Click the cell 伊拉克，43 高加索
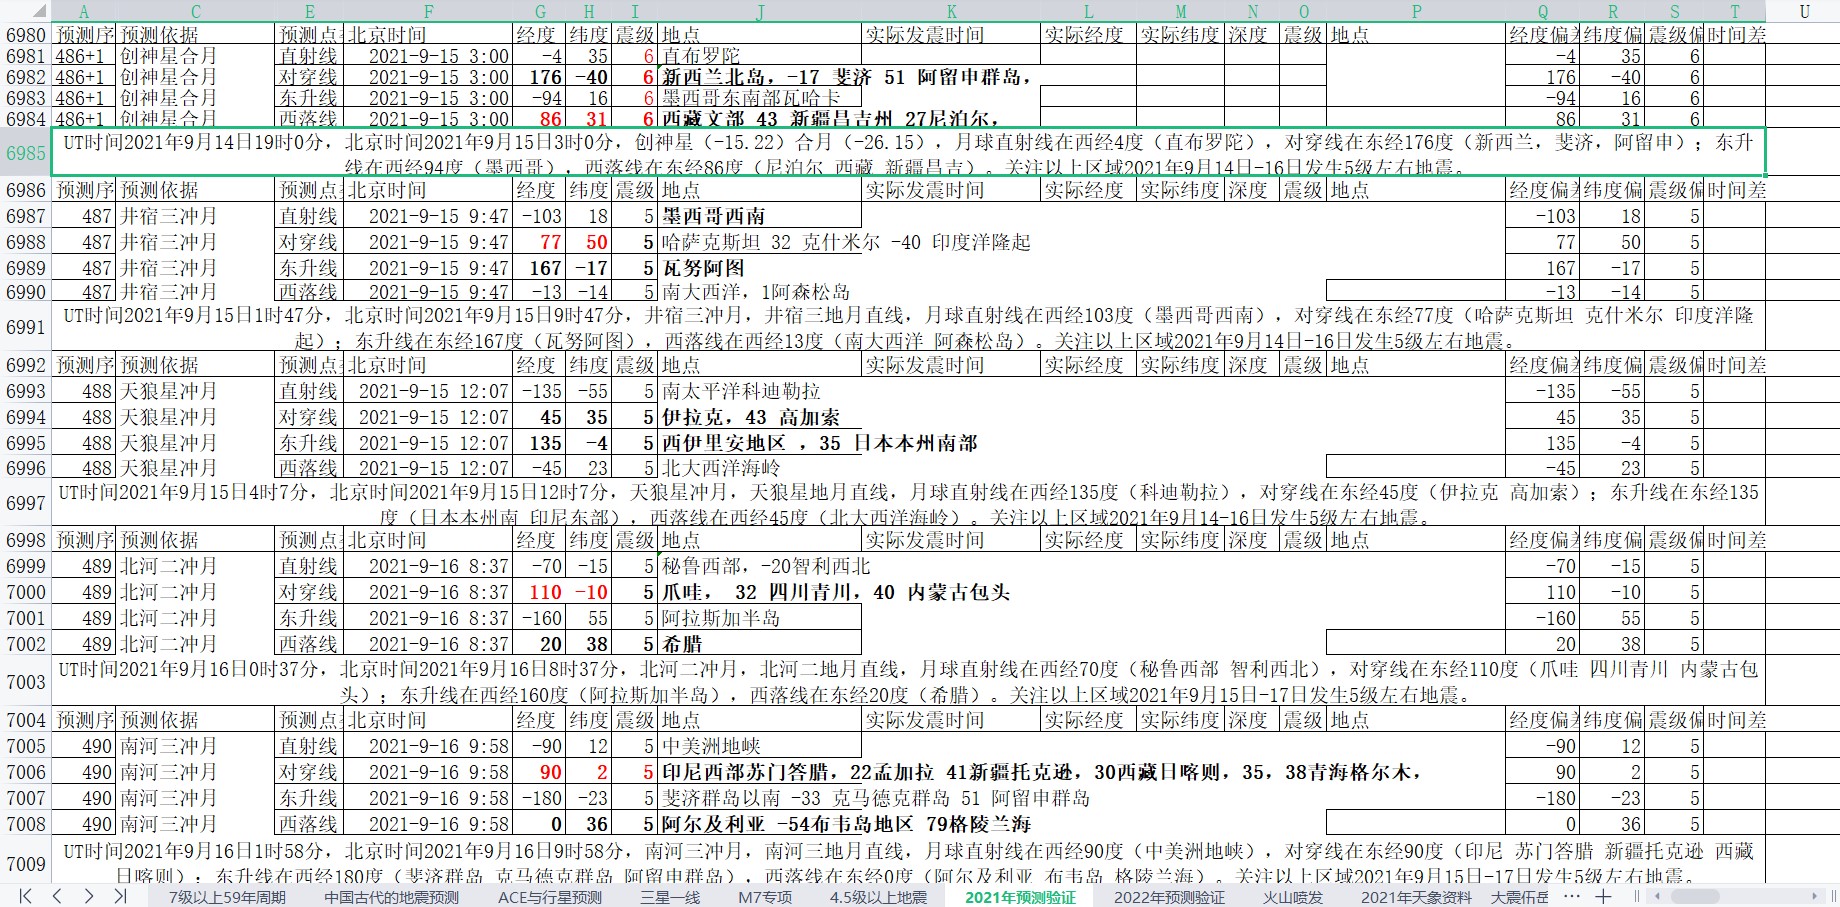 point(760,417)
